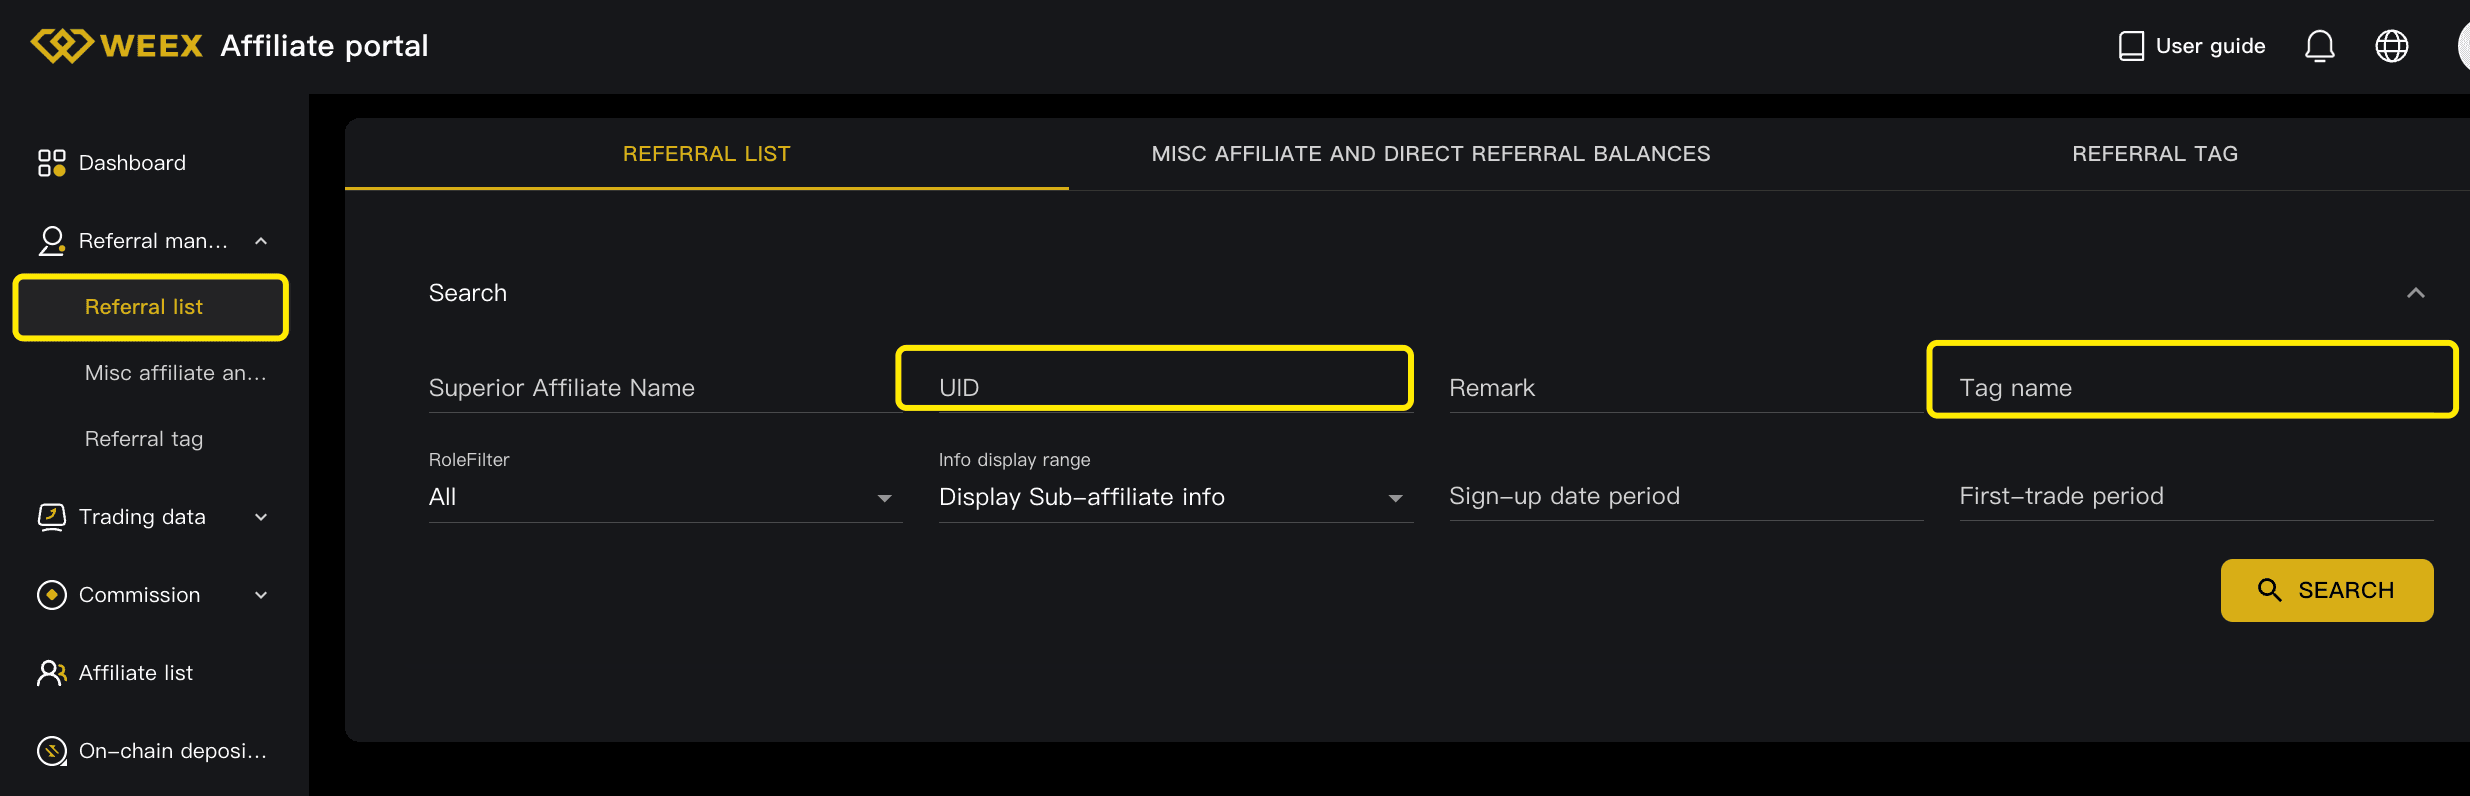Open the RoleFilter dropdown
The height and width of the screenshot is (796, 2470).
click(664, 497)
